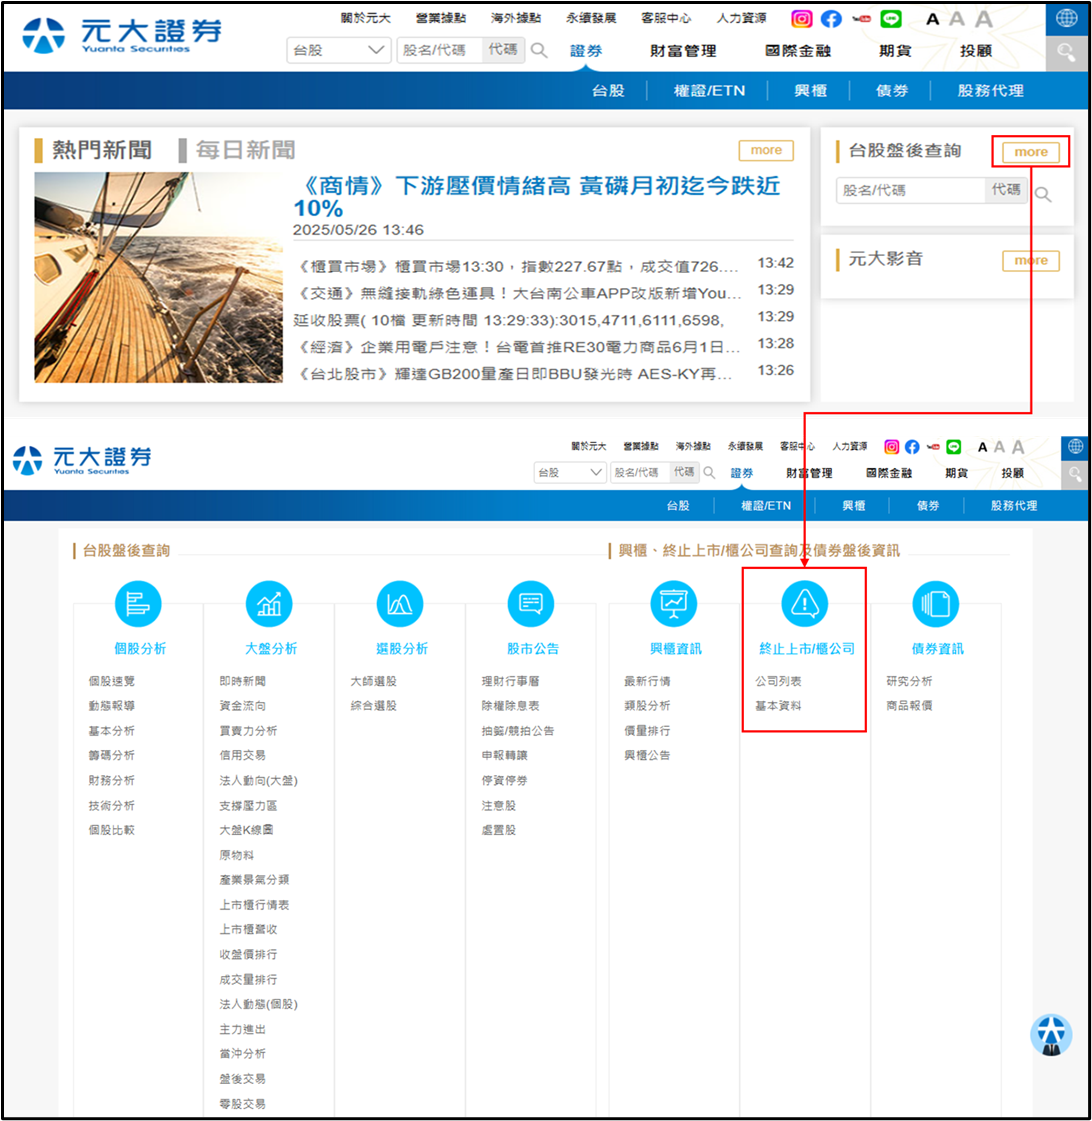Click the 個股分析 round icon
1092x1121 pixels.
click(x=138, y=604)
